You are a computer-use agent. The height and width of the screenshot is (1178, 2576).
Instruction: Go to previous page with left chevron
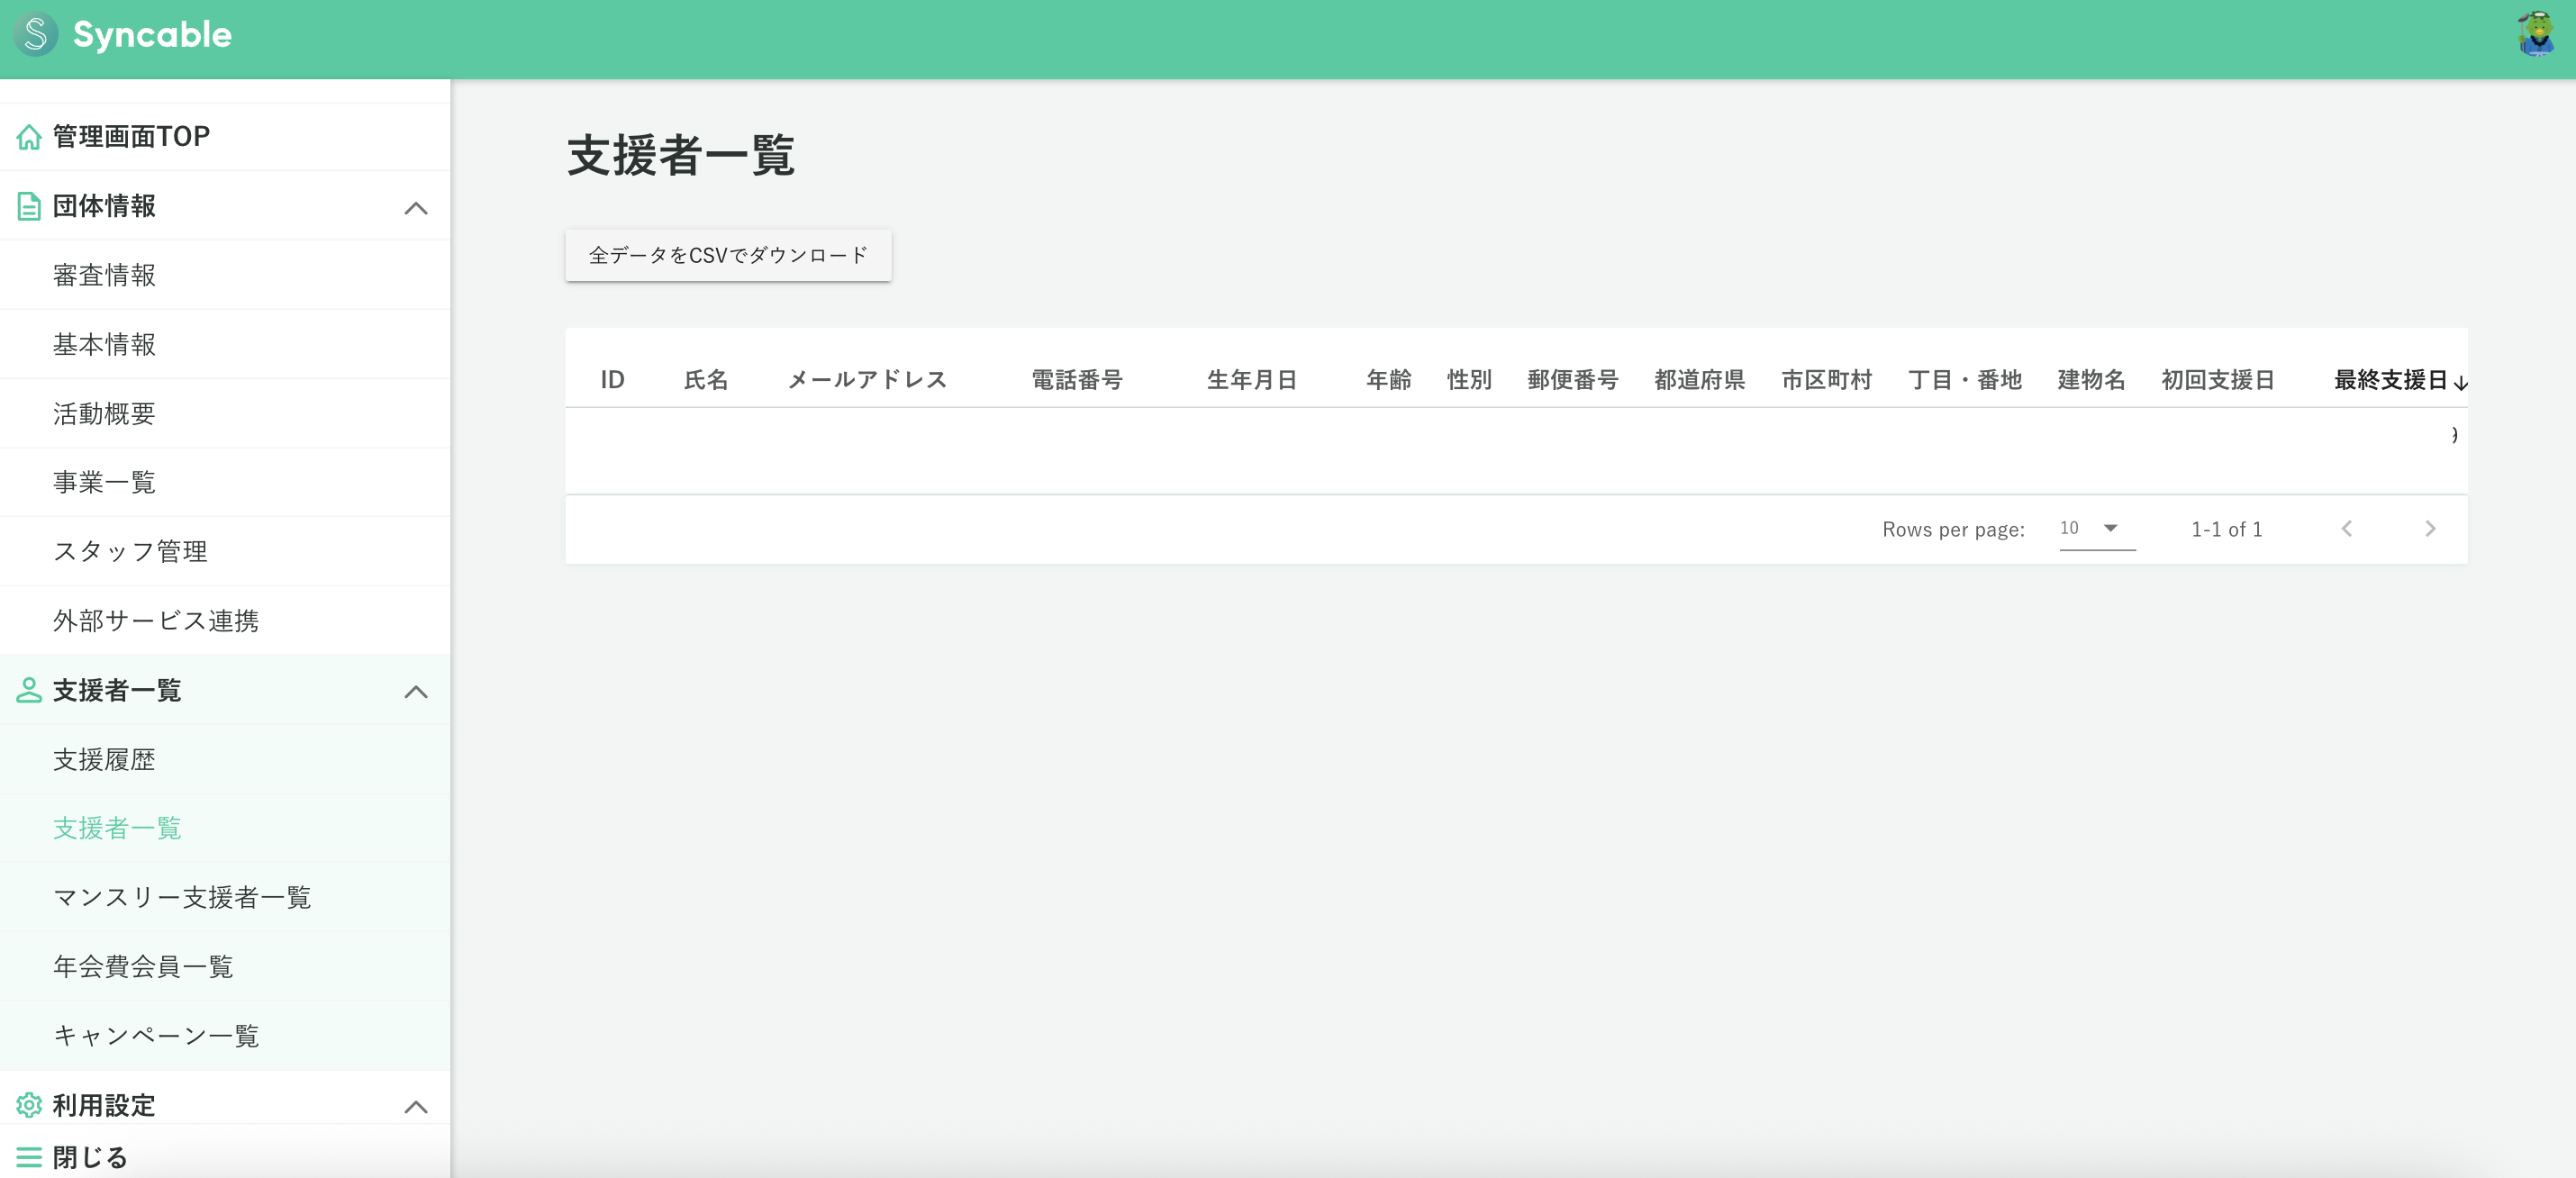tap(2346, 529)
